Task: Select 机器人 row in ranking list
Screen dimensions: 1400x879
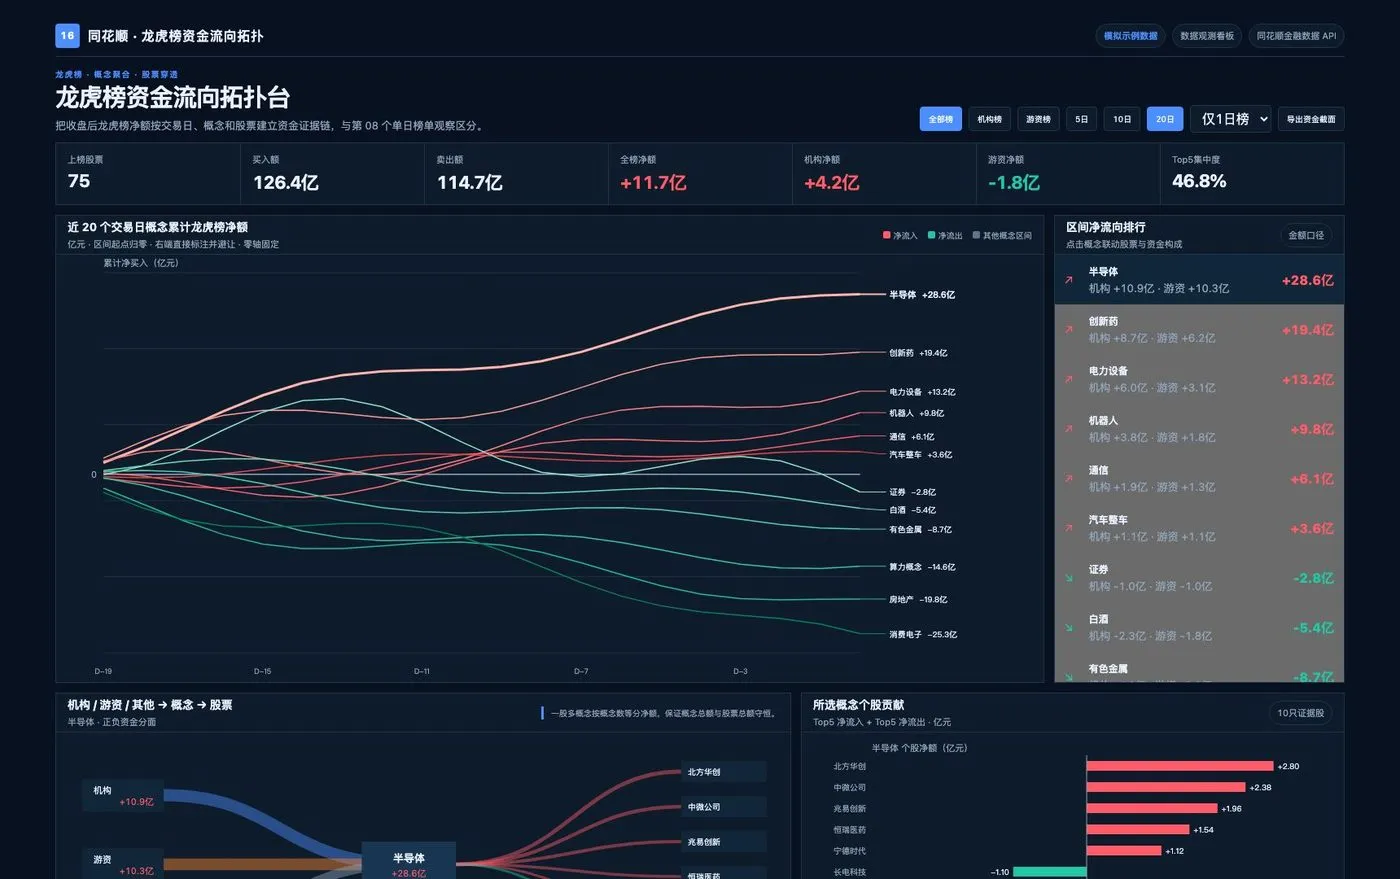Action: coord(1199,429)
